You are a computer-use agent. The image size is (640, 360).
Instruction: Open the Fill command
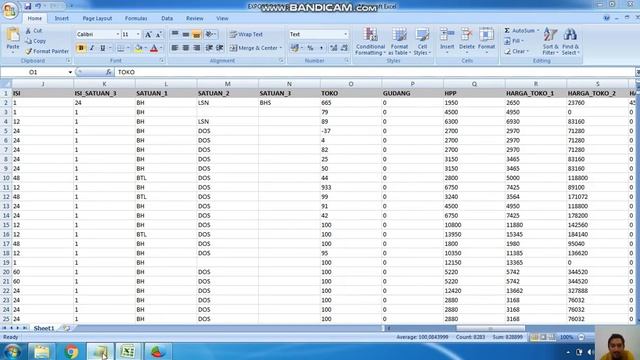tap(514, 41)
